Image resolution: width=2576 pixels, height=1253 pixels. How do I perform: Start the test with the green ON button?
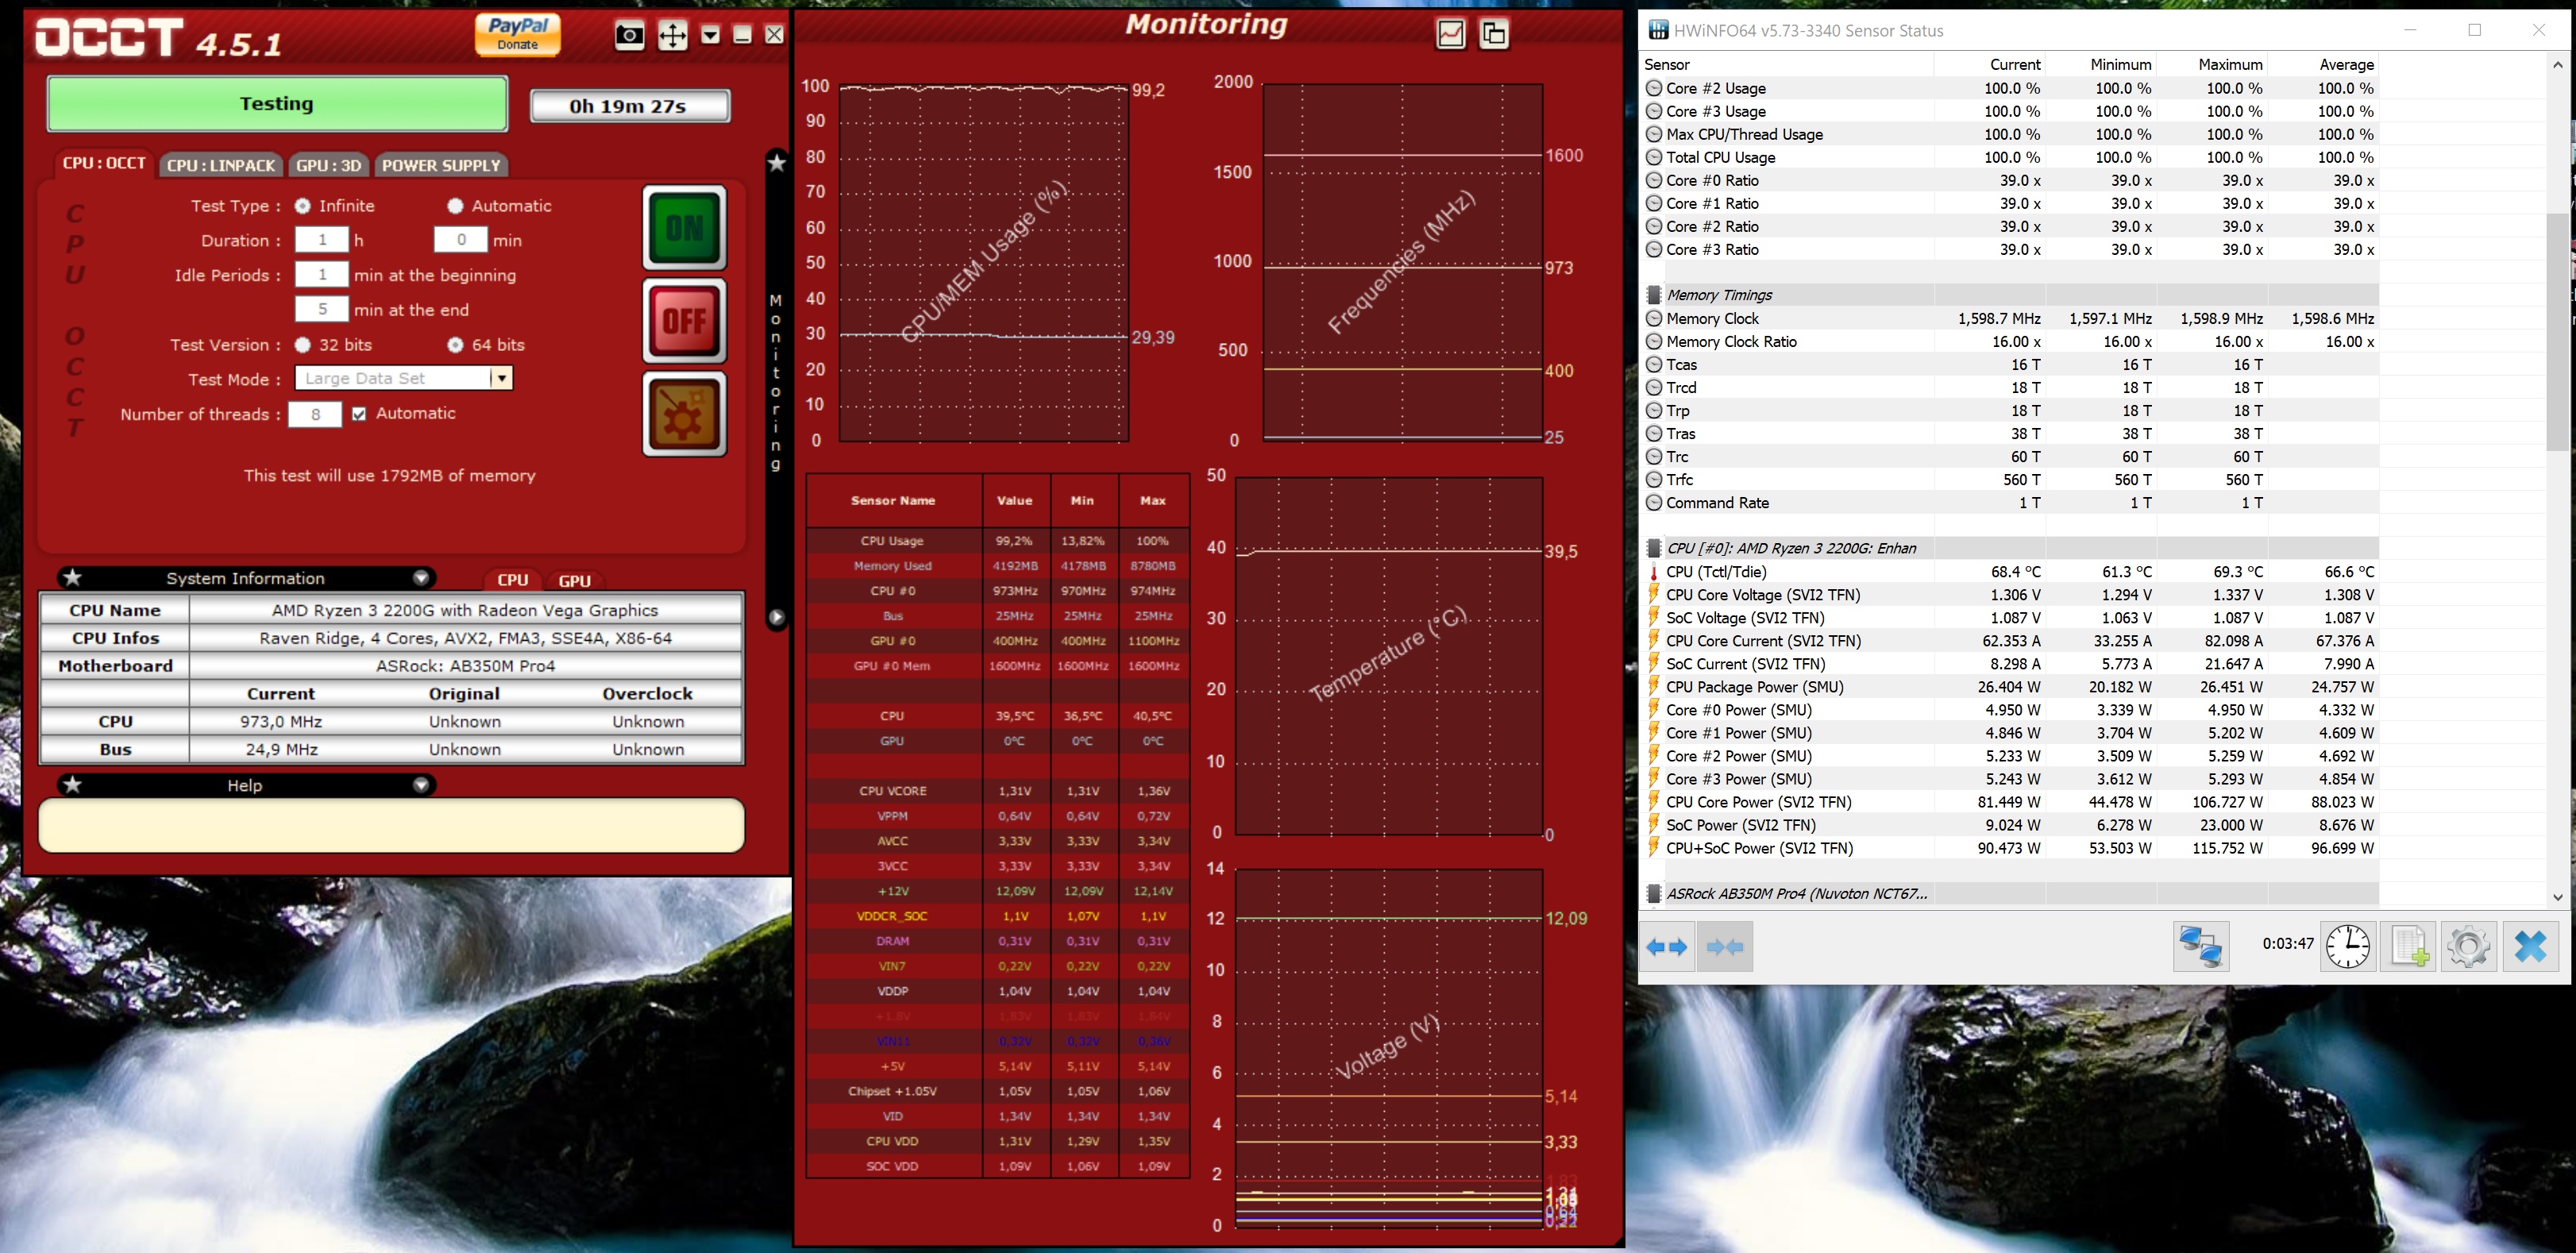coord(684,228)
